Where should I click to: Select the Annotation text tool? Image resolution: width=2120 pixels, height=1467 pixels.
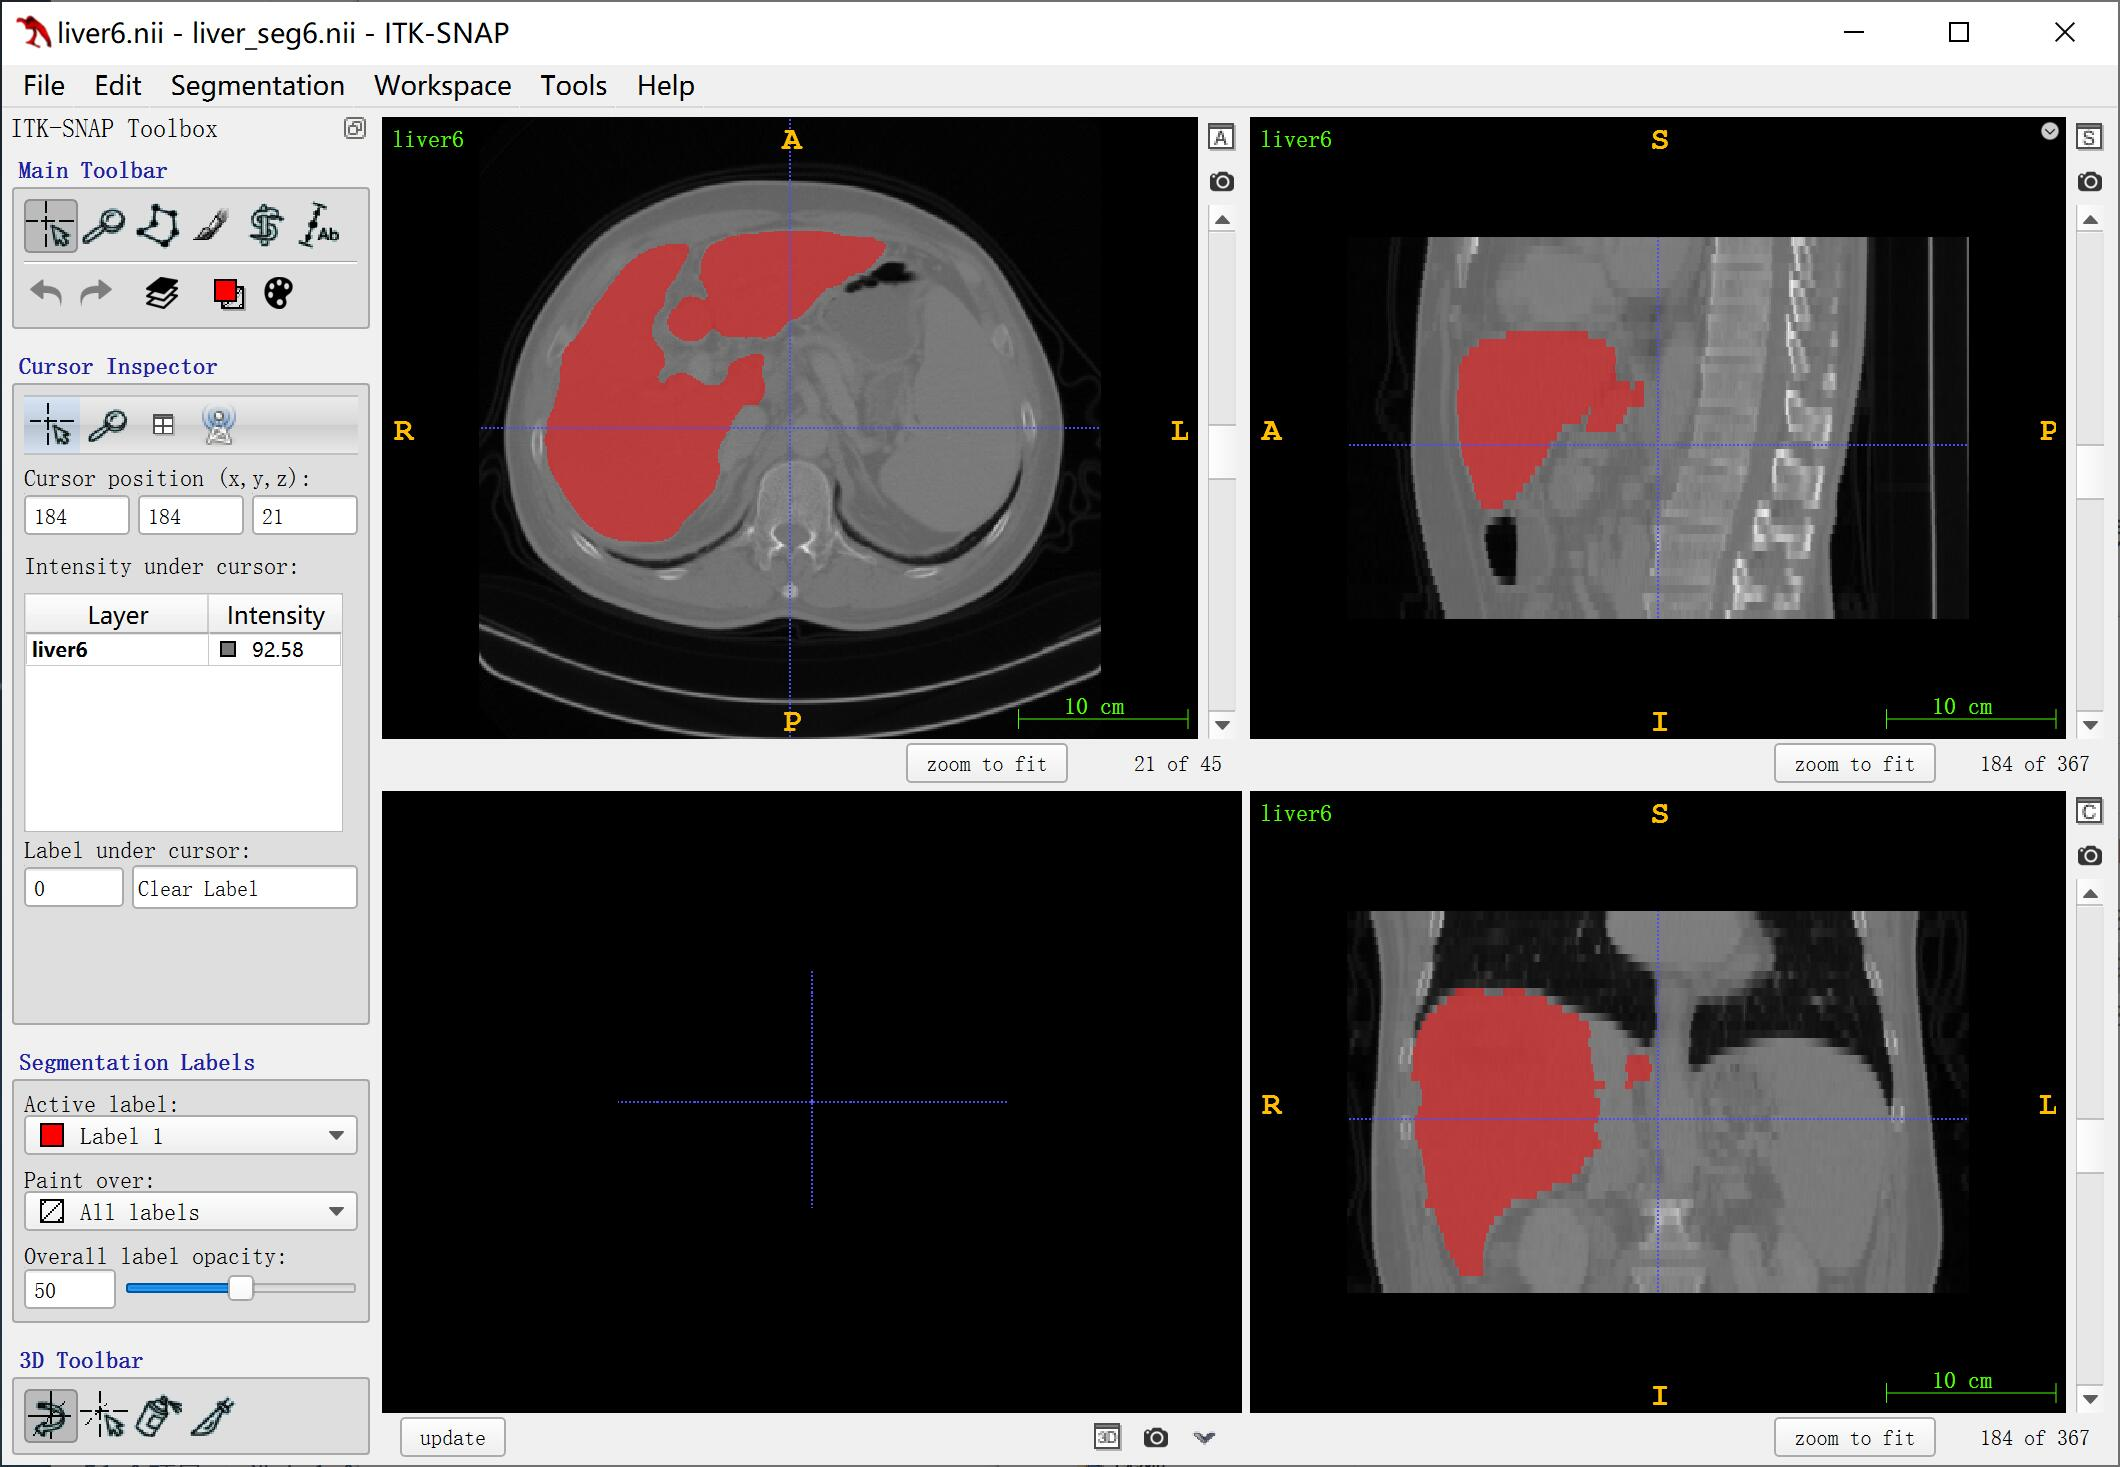click(320, 226)
